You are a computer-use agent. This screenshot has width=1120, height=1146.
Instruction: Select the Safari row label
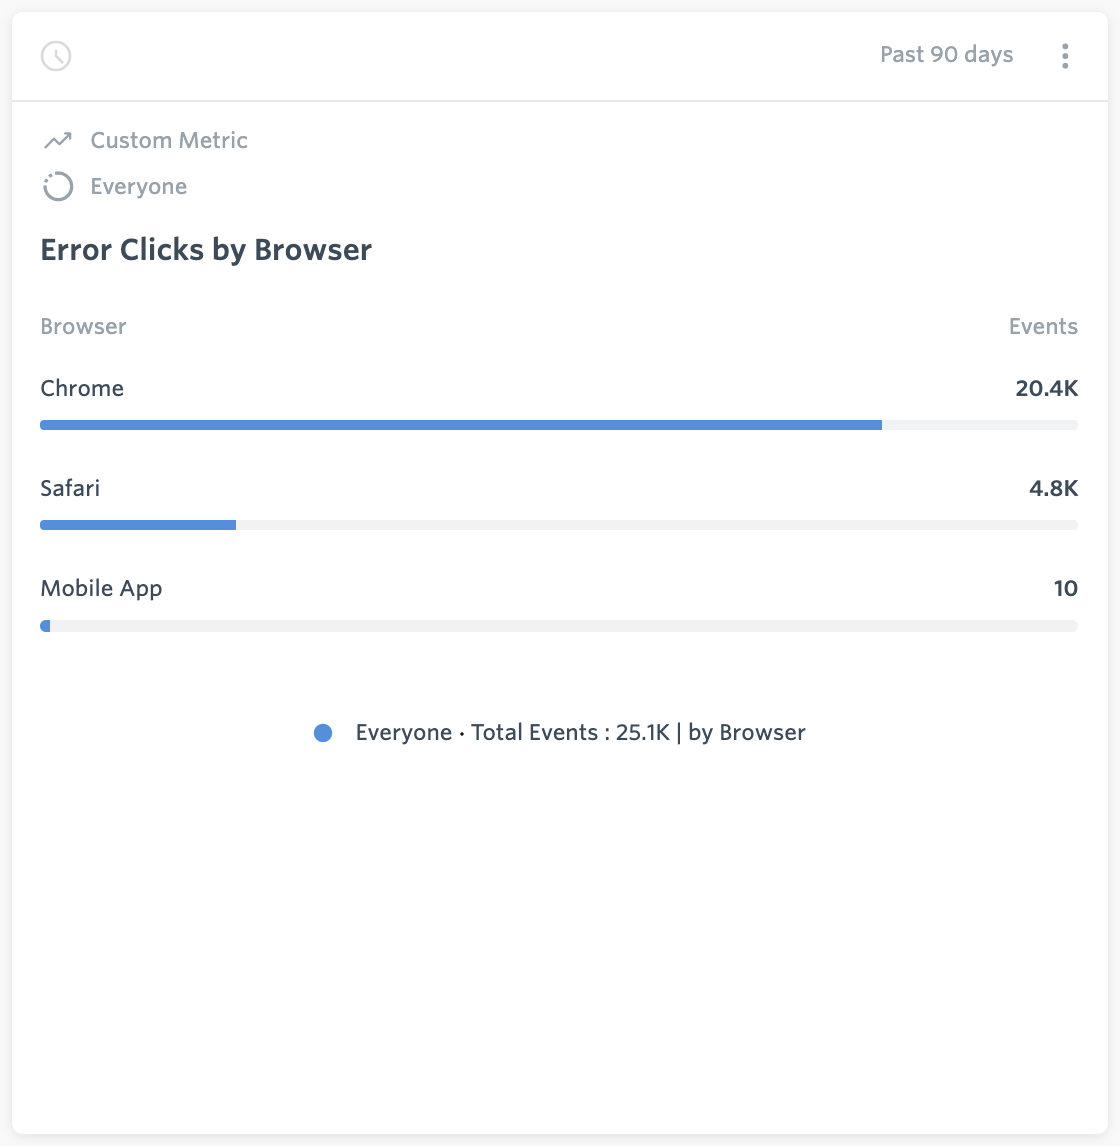[70, 488]
